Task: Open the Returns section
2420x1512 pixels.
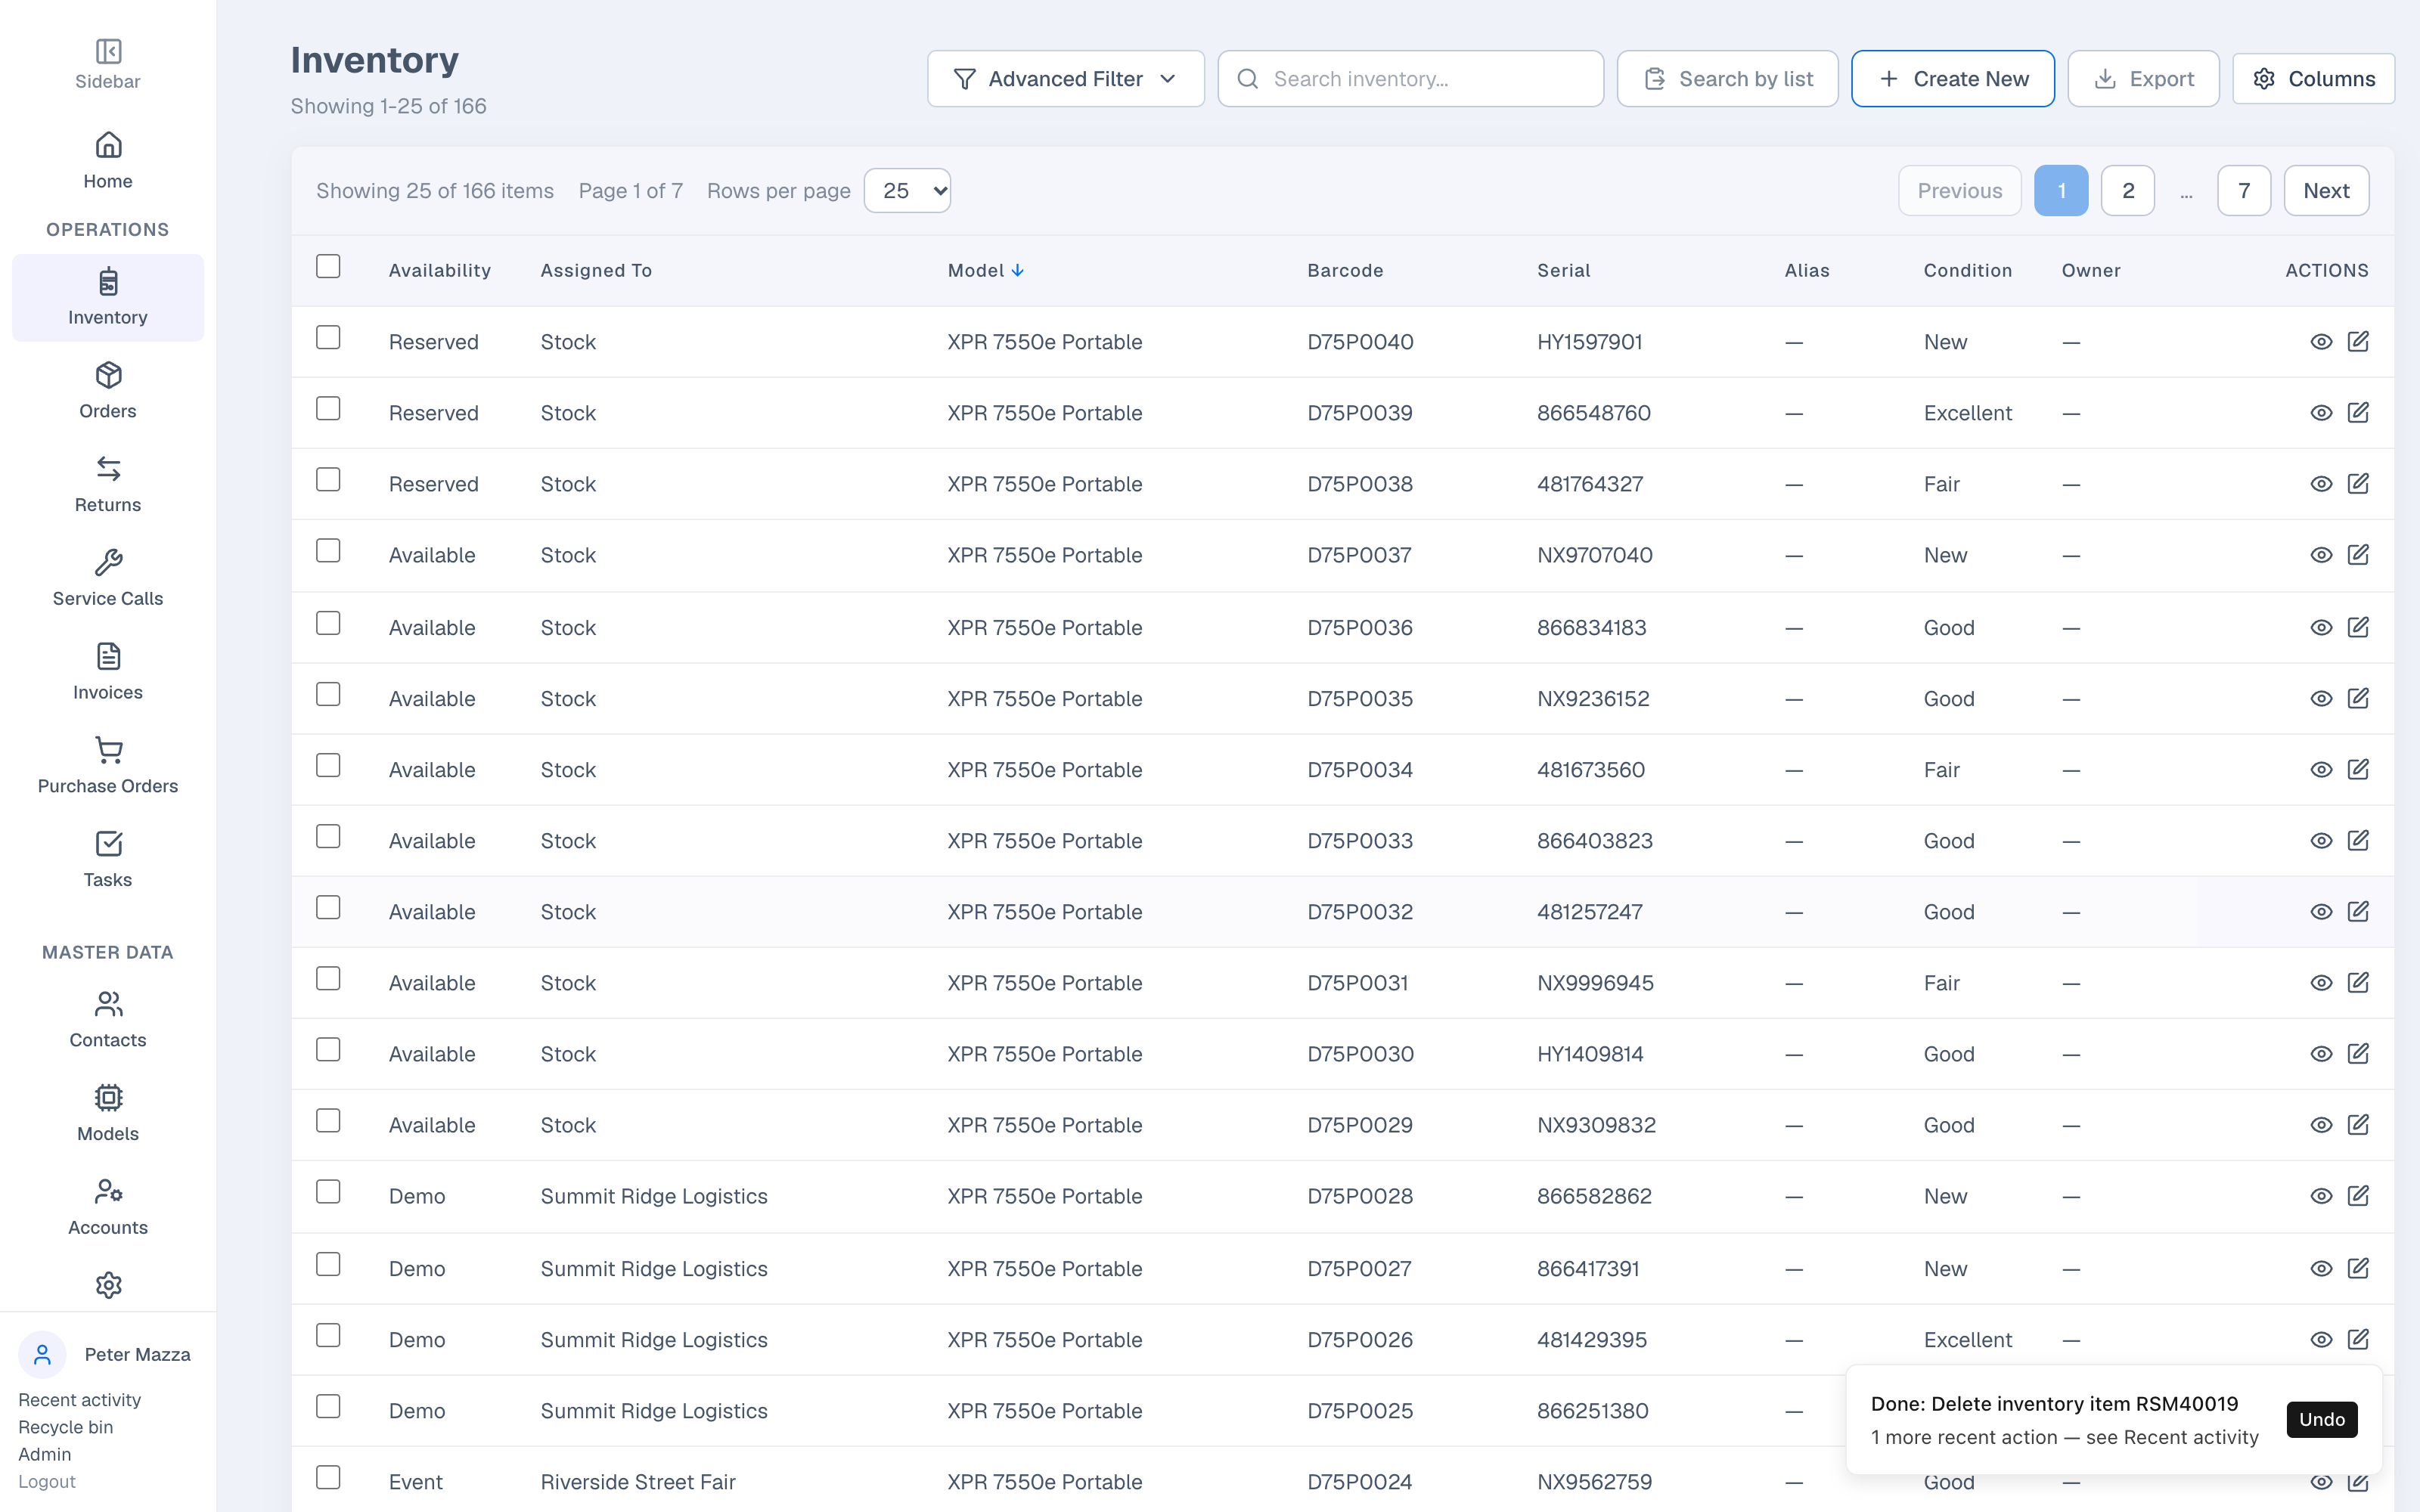Action: point(108,485)
